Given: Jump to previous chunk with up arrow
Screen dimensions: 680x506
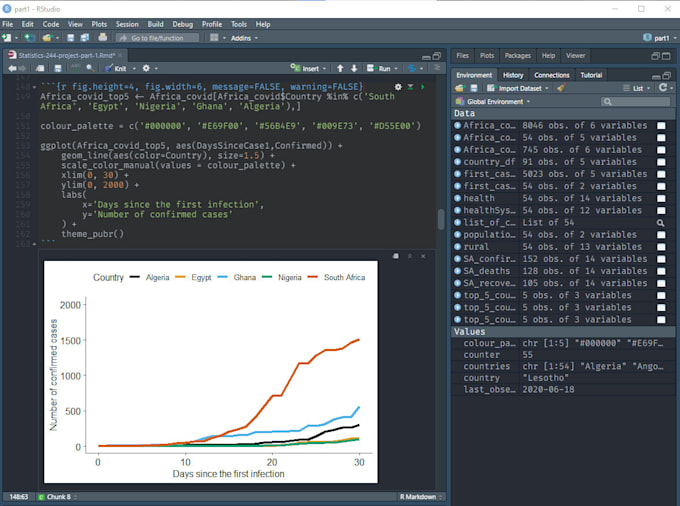Looking at the screenshot, I should click(340, 68).
